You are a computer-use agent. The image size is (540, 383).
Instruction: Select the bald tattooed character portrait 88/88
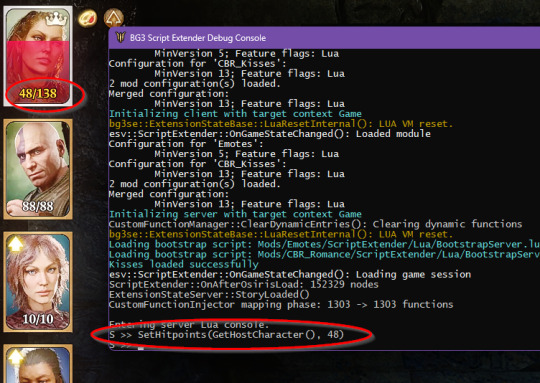(x=38, y=169)
